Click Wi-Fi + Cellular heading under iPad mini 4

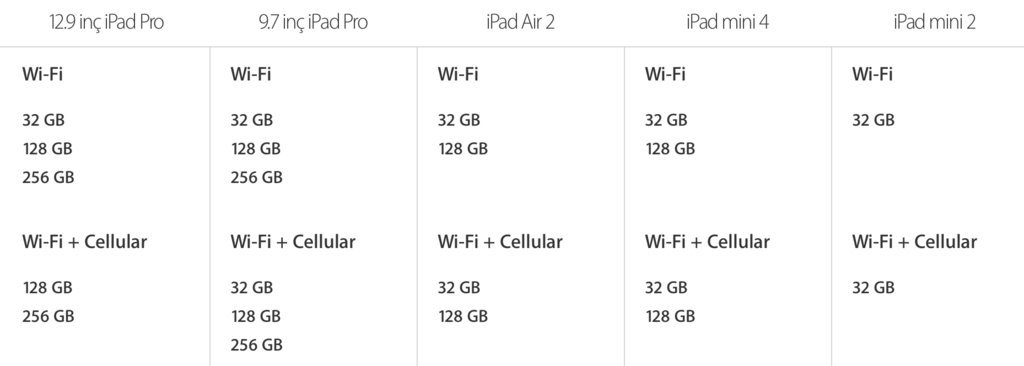click(707, 242)
